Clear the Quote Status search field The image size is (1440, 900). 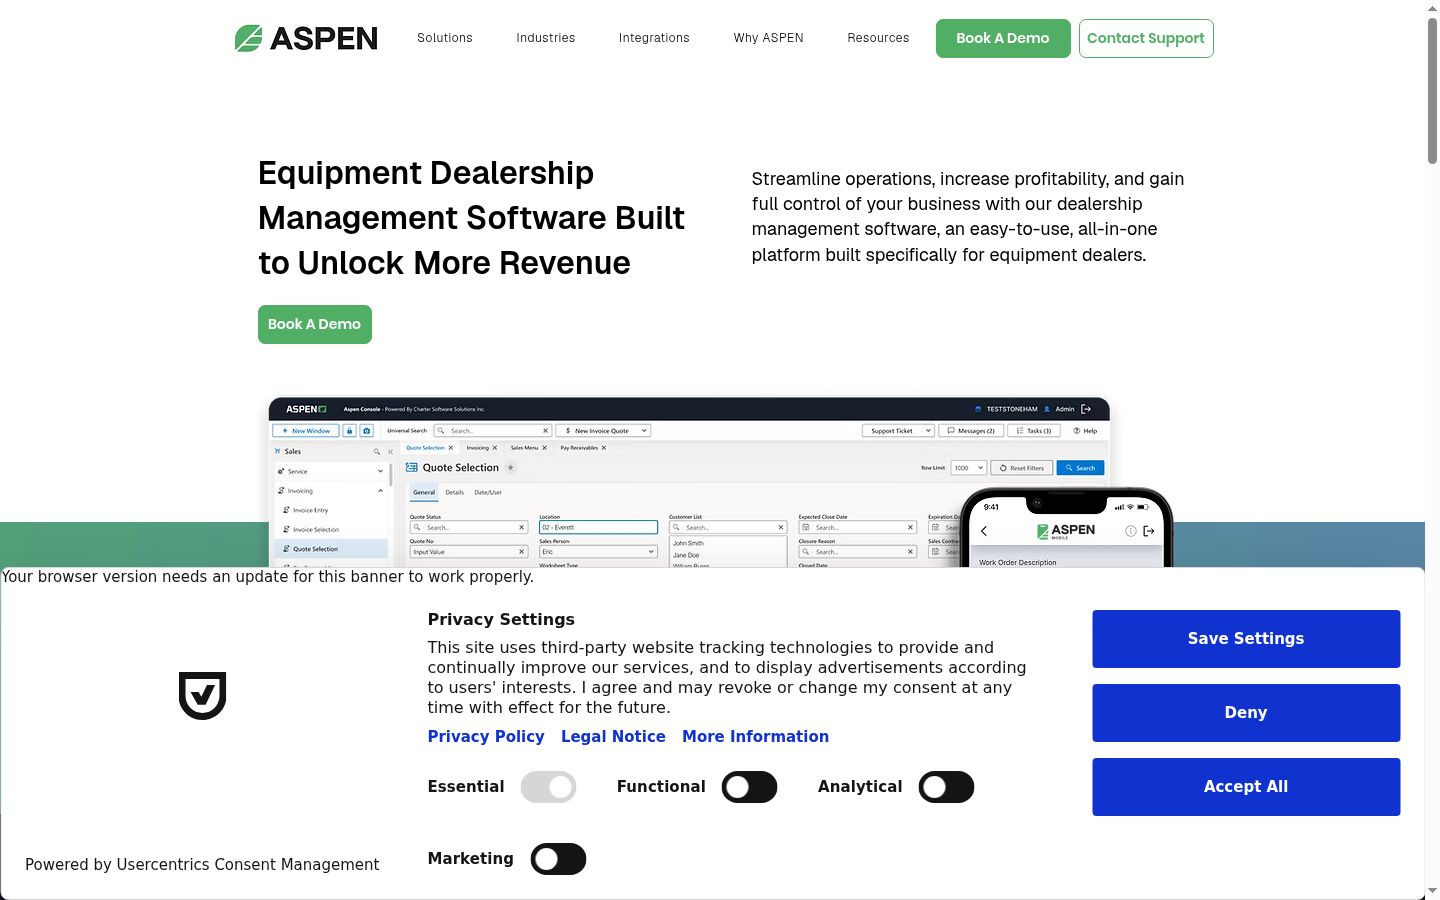[521, 527]
